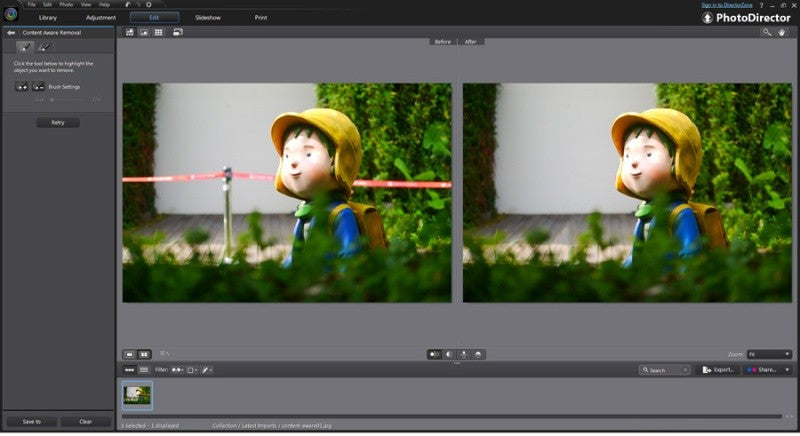Expand the Share dropdown arrow
The width and height of the screenshot is (800, 436).
click(x=787, y=370)
